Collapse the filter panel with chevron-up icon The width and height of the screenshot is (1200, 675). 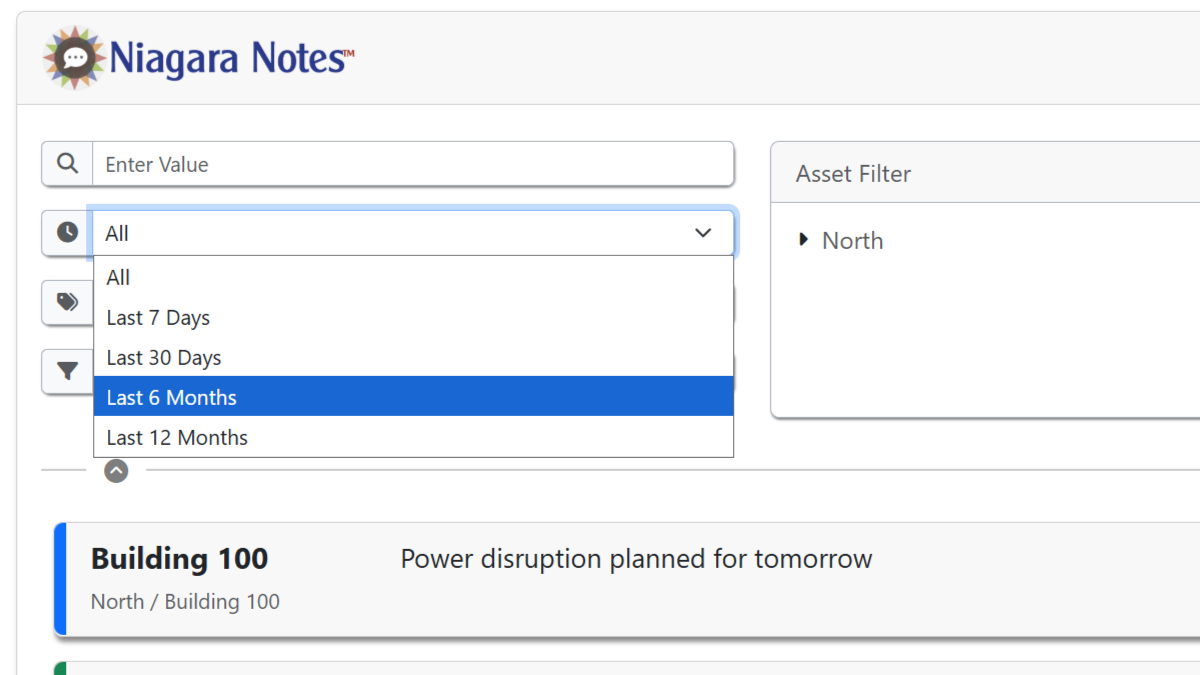(117, 470)
